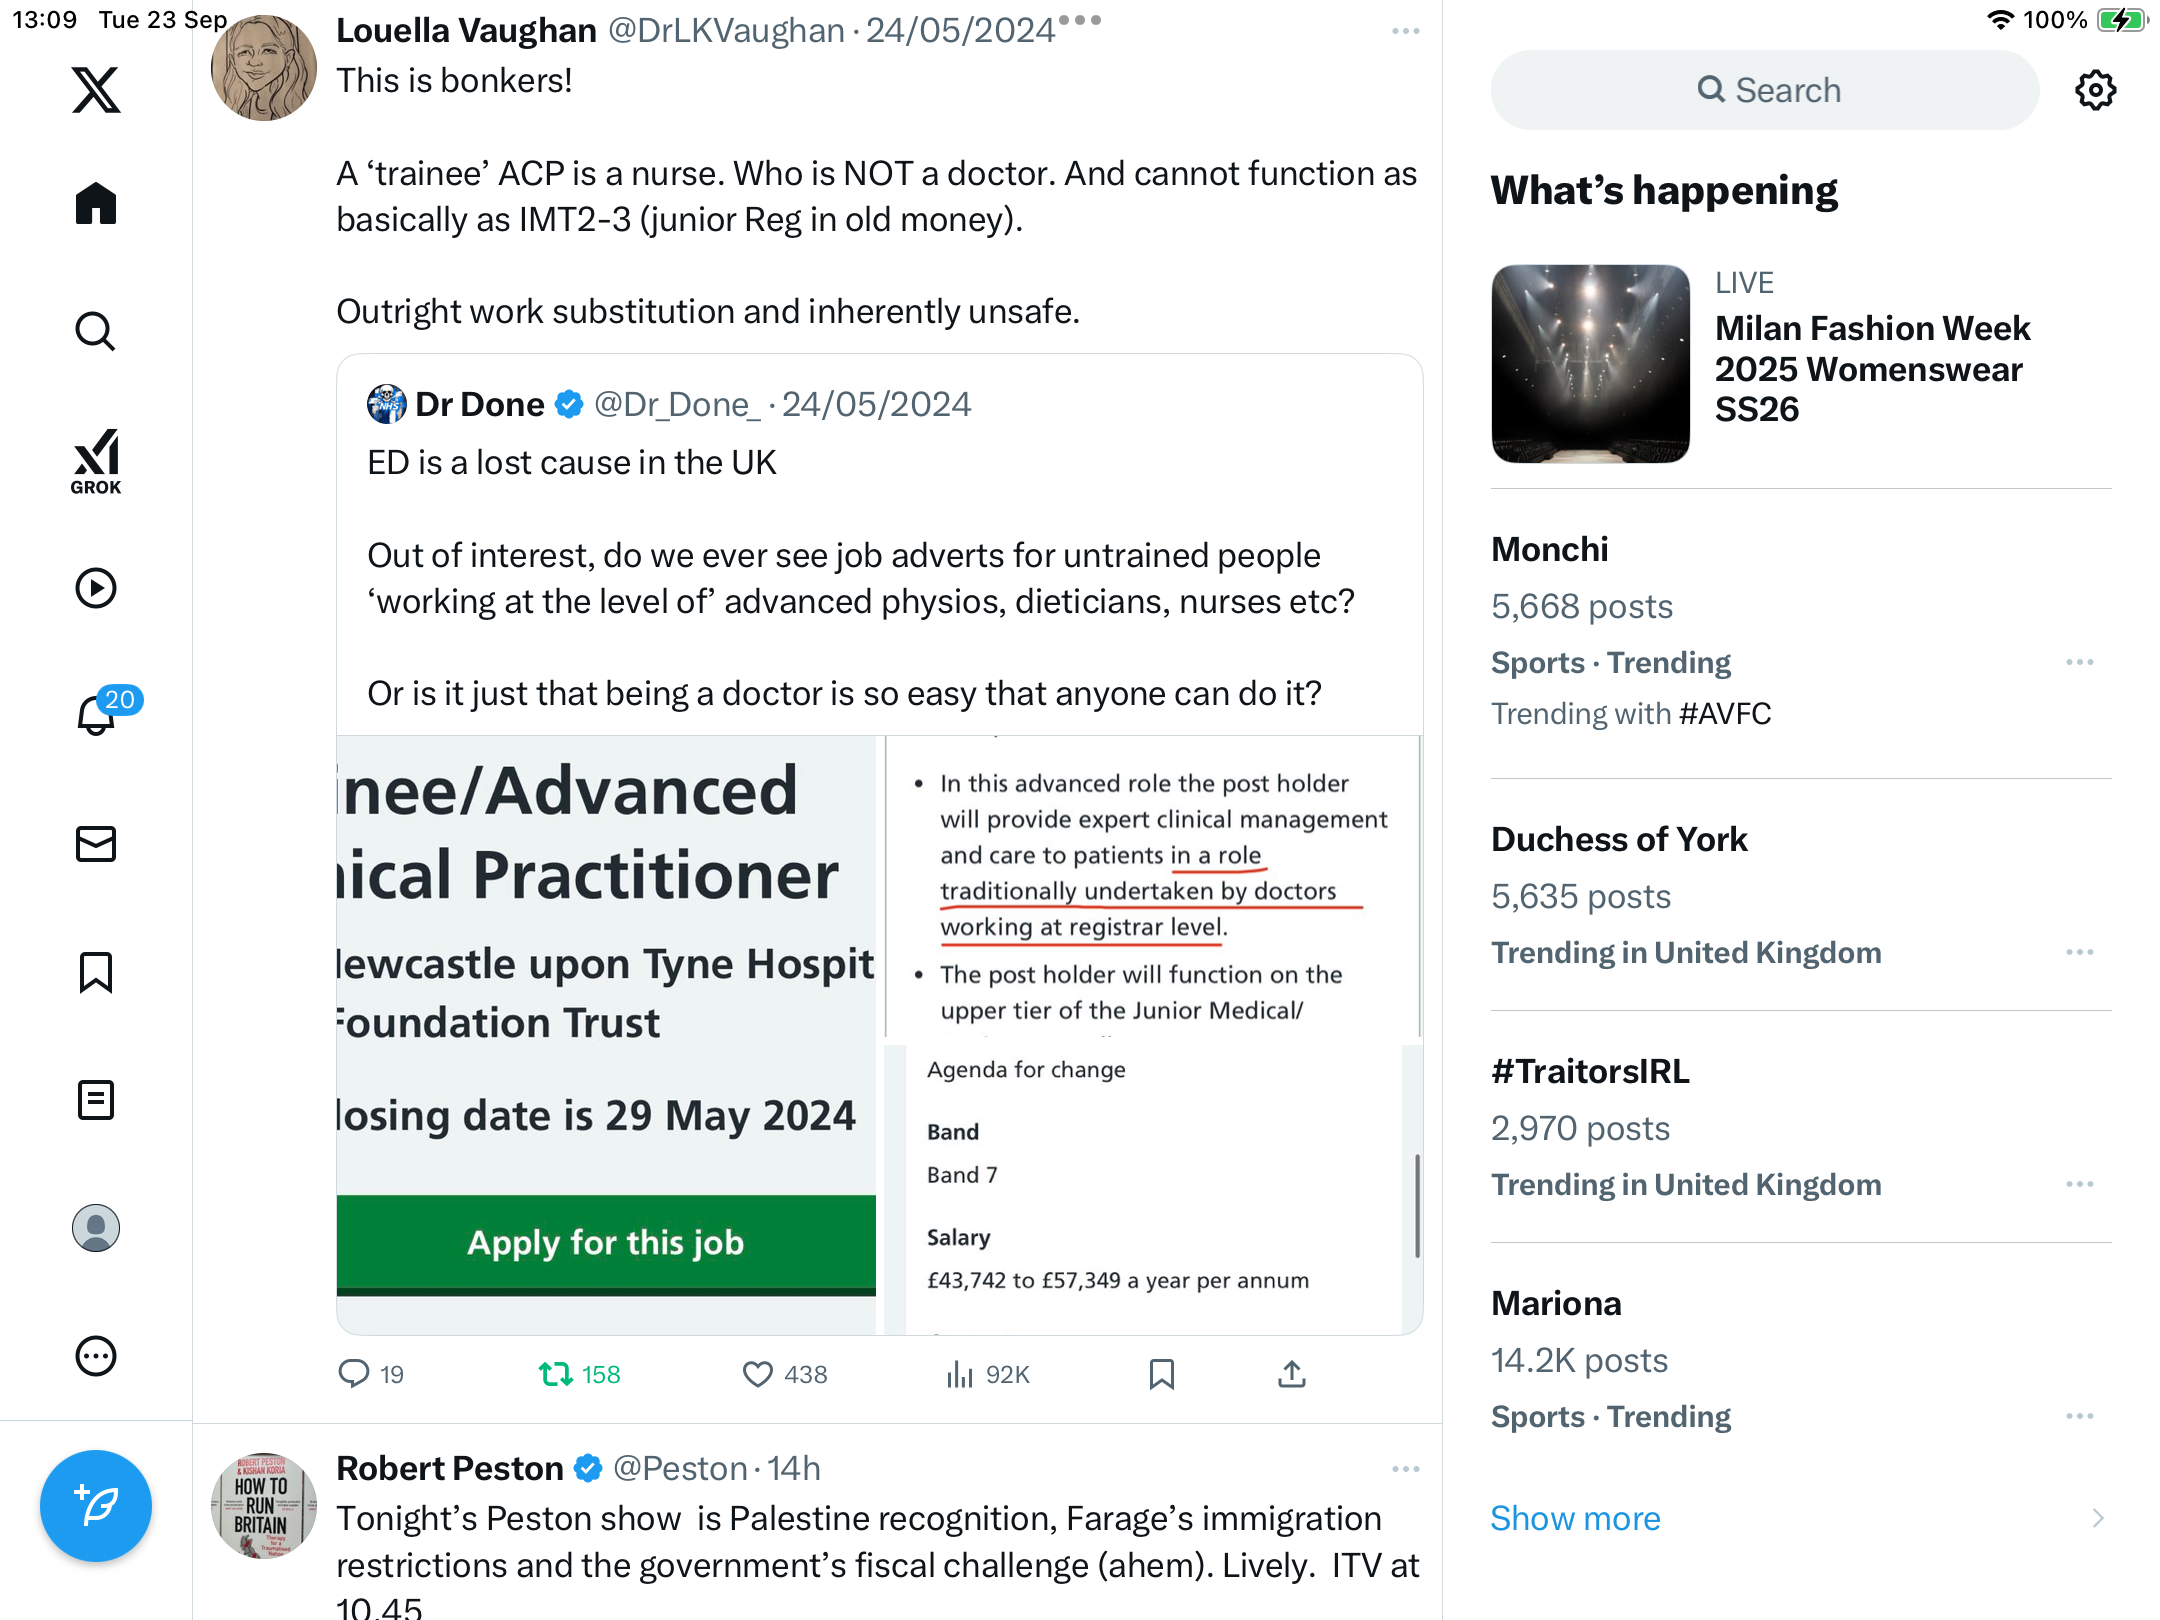Open more options on Robert Peston's post
This screenshot has width=2160, height=1620.
click(1405, 1469)
